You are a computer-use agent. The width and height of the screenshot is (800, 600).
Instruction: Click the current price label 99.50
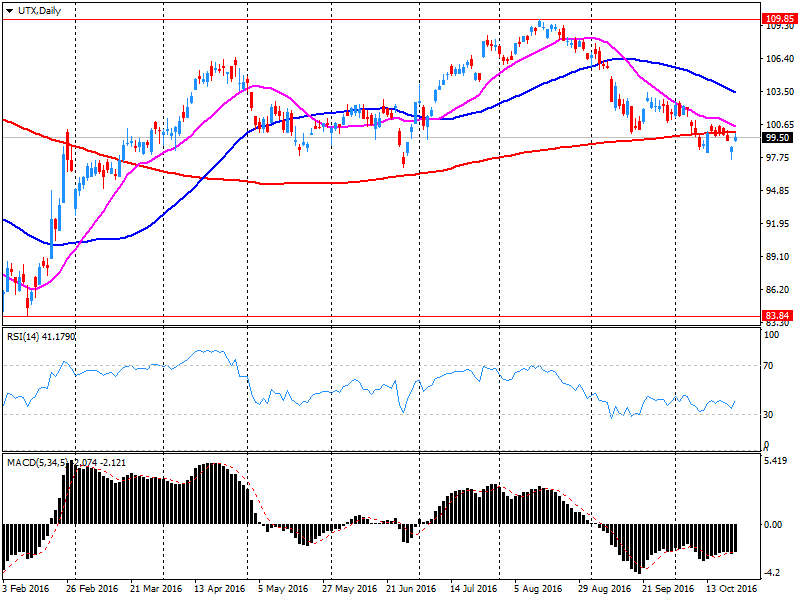pyautogui.click(x=780, y=138)
